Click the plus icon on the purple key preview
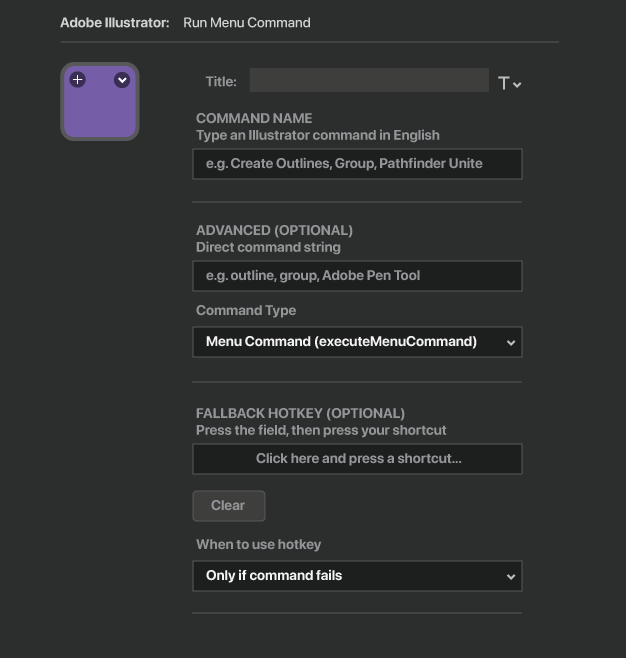This screenshot has width=626, height=658. 78,80
